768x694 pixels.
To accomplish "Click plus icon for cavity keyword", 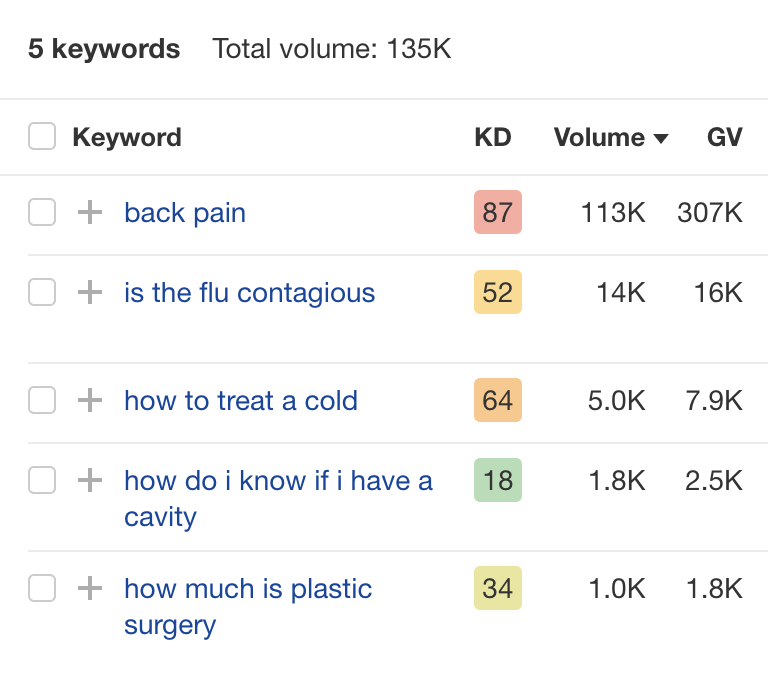I will 90,480.
